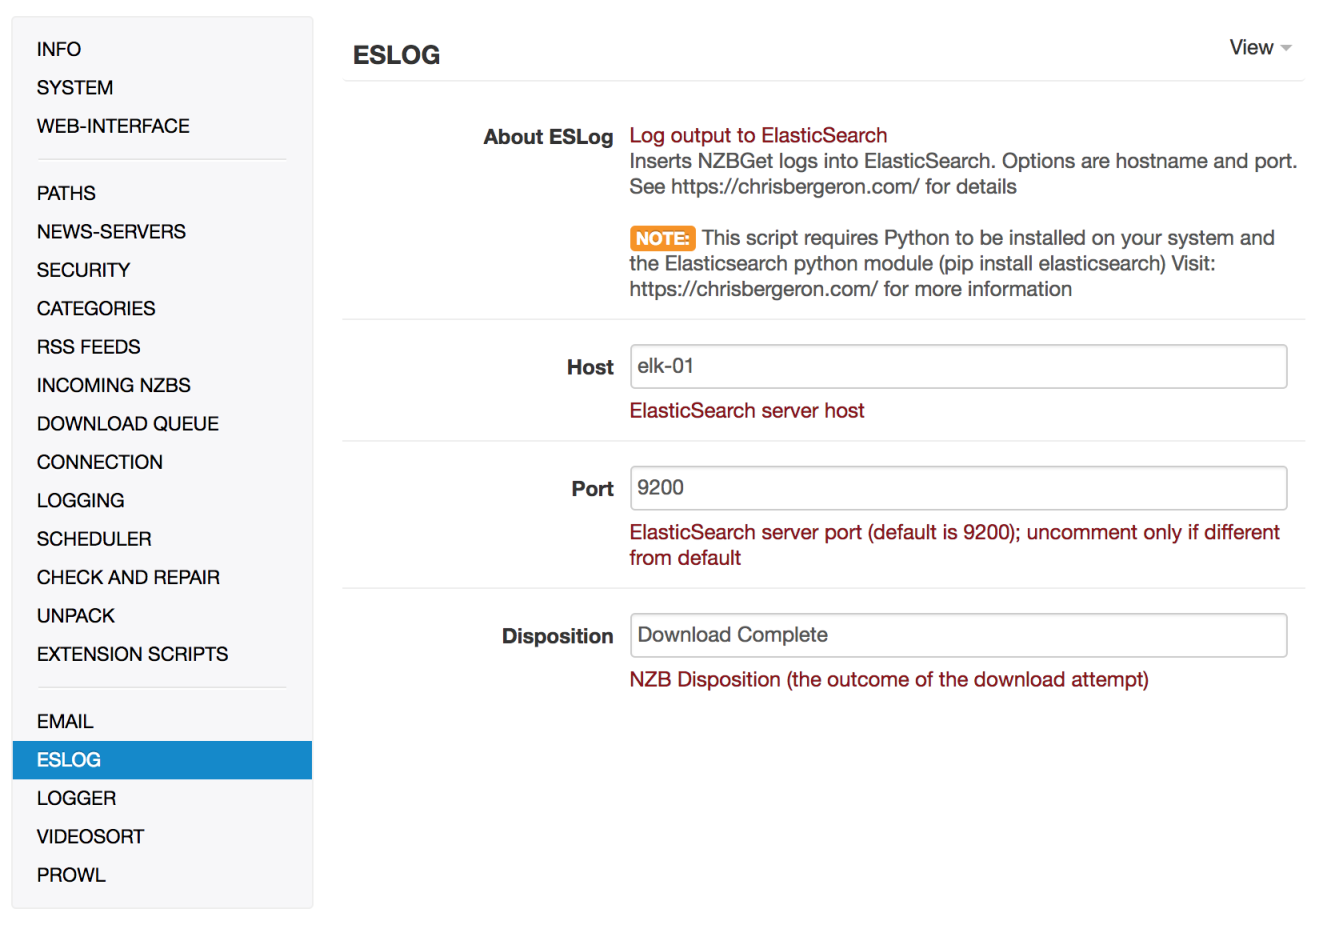The height and width of the screenshot is (925, 1331).
Task: Select EXTENSION SCRIPTS in sidebar
Action: 132,654
